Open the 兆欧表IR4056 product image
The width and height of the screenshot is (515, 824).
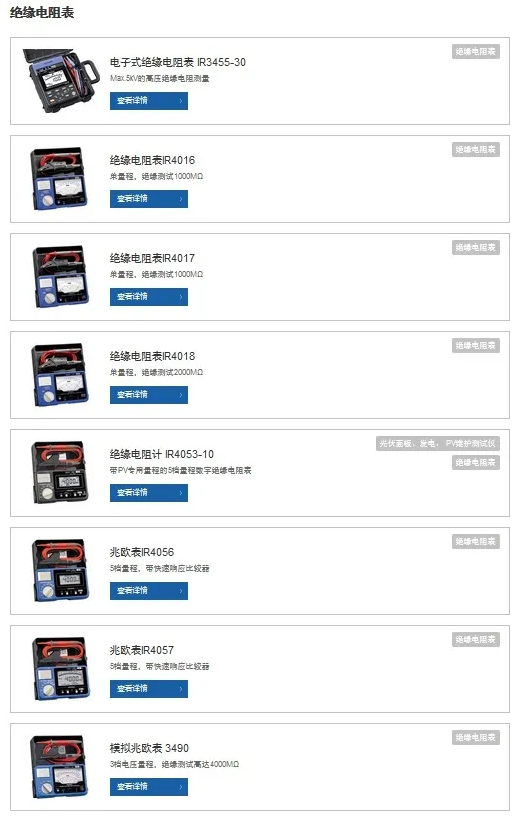click(59, 571)
